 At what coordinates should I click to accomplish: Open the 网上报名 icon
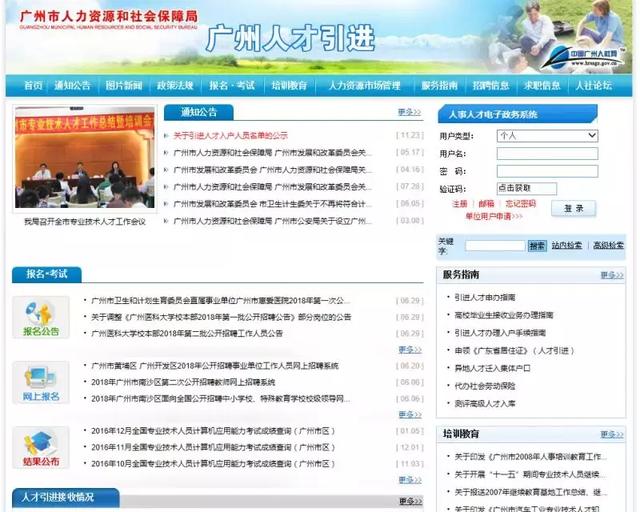(41, 383)
